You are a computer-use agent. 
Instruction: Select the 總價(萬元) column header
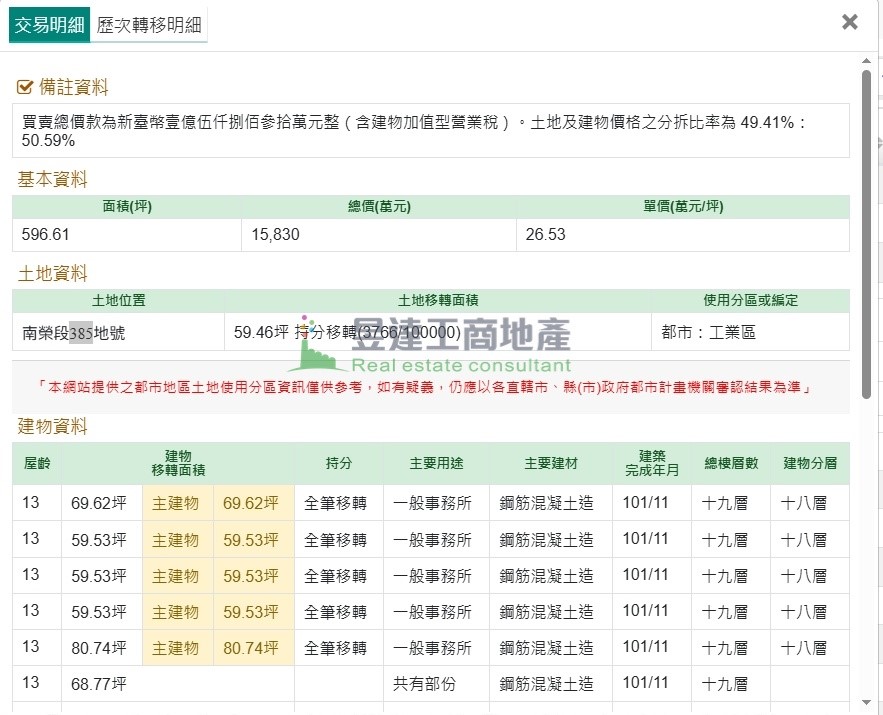[379, 207]
